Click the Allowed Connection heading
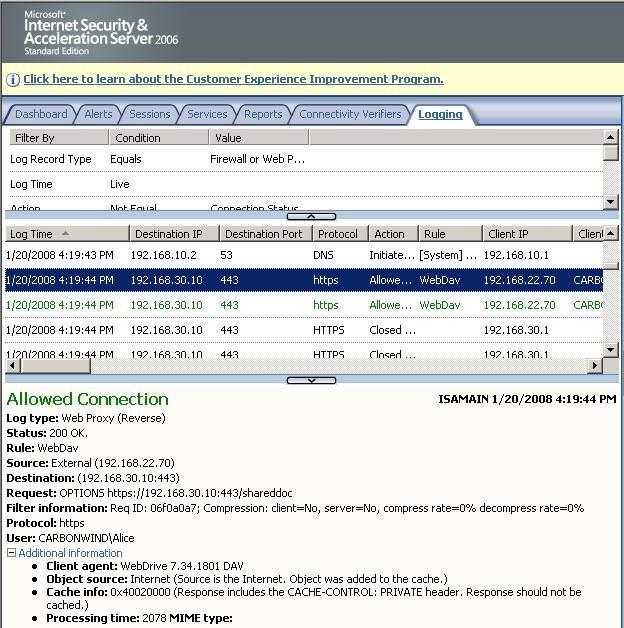Screen dimensions: 624x628 pyautogui.click(x=87, y=399)
